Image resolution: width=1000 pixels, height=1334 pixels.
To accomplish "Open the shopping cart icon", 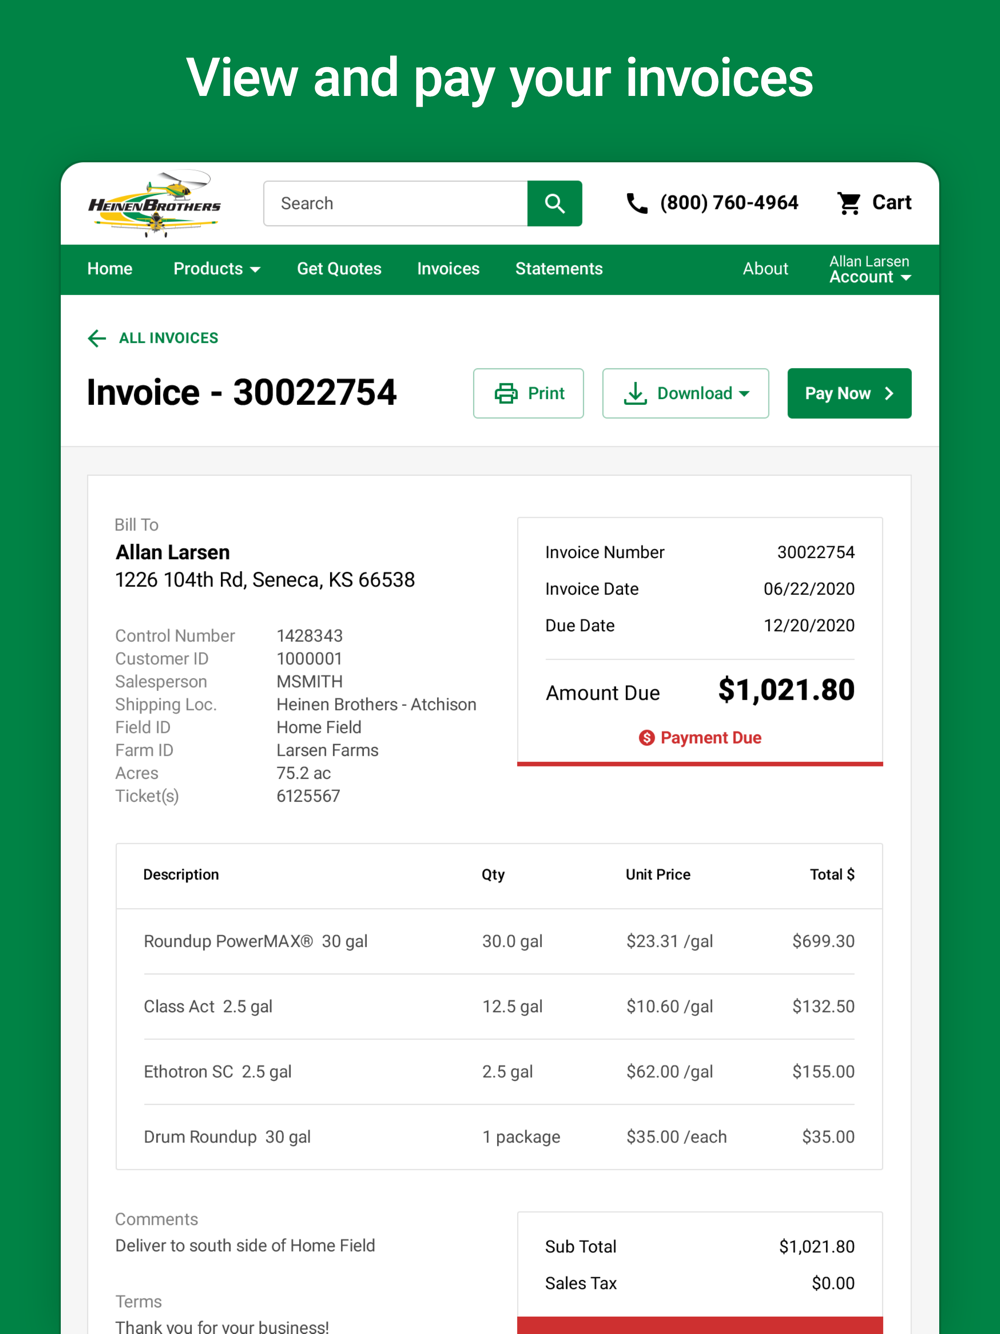I will pyautogui.click(x=849, y=203).
